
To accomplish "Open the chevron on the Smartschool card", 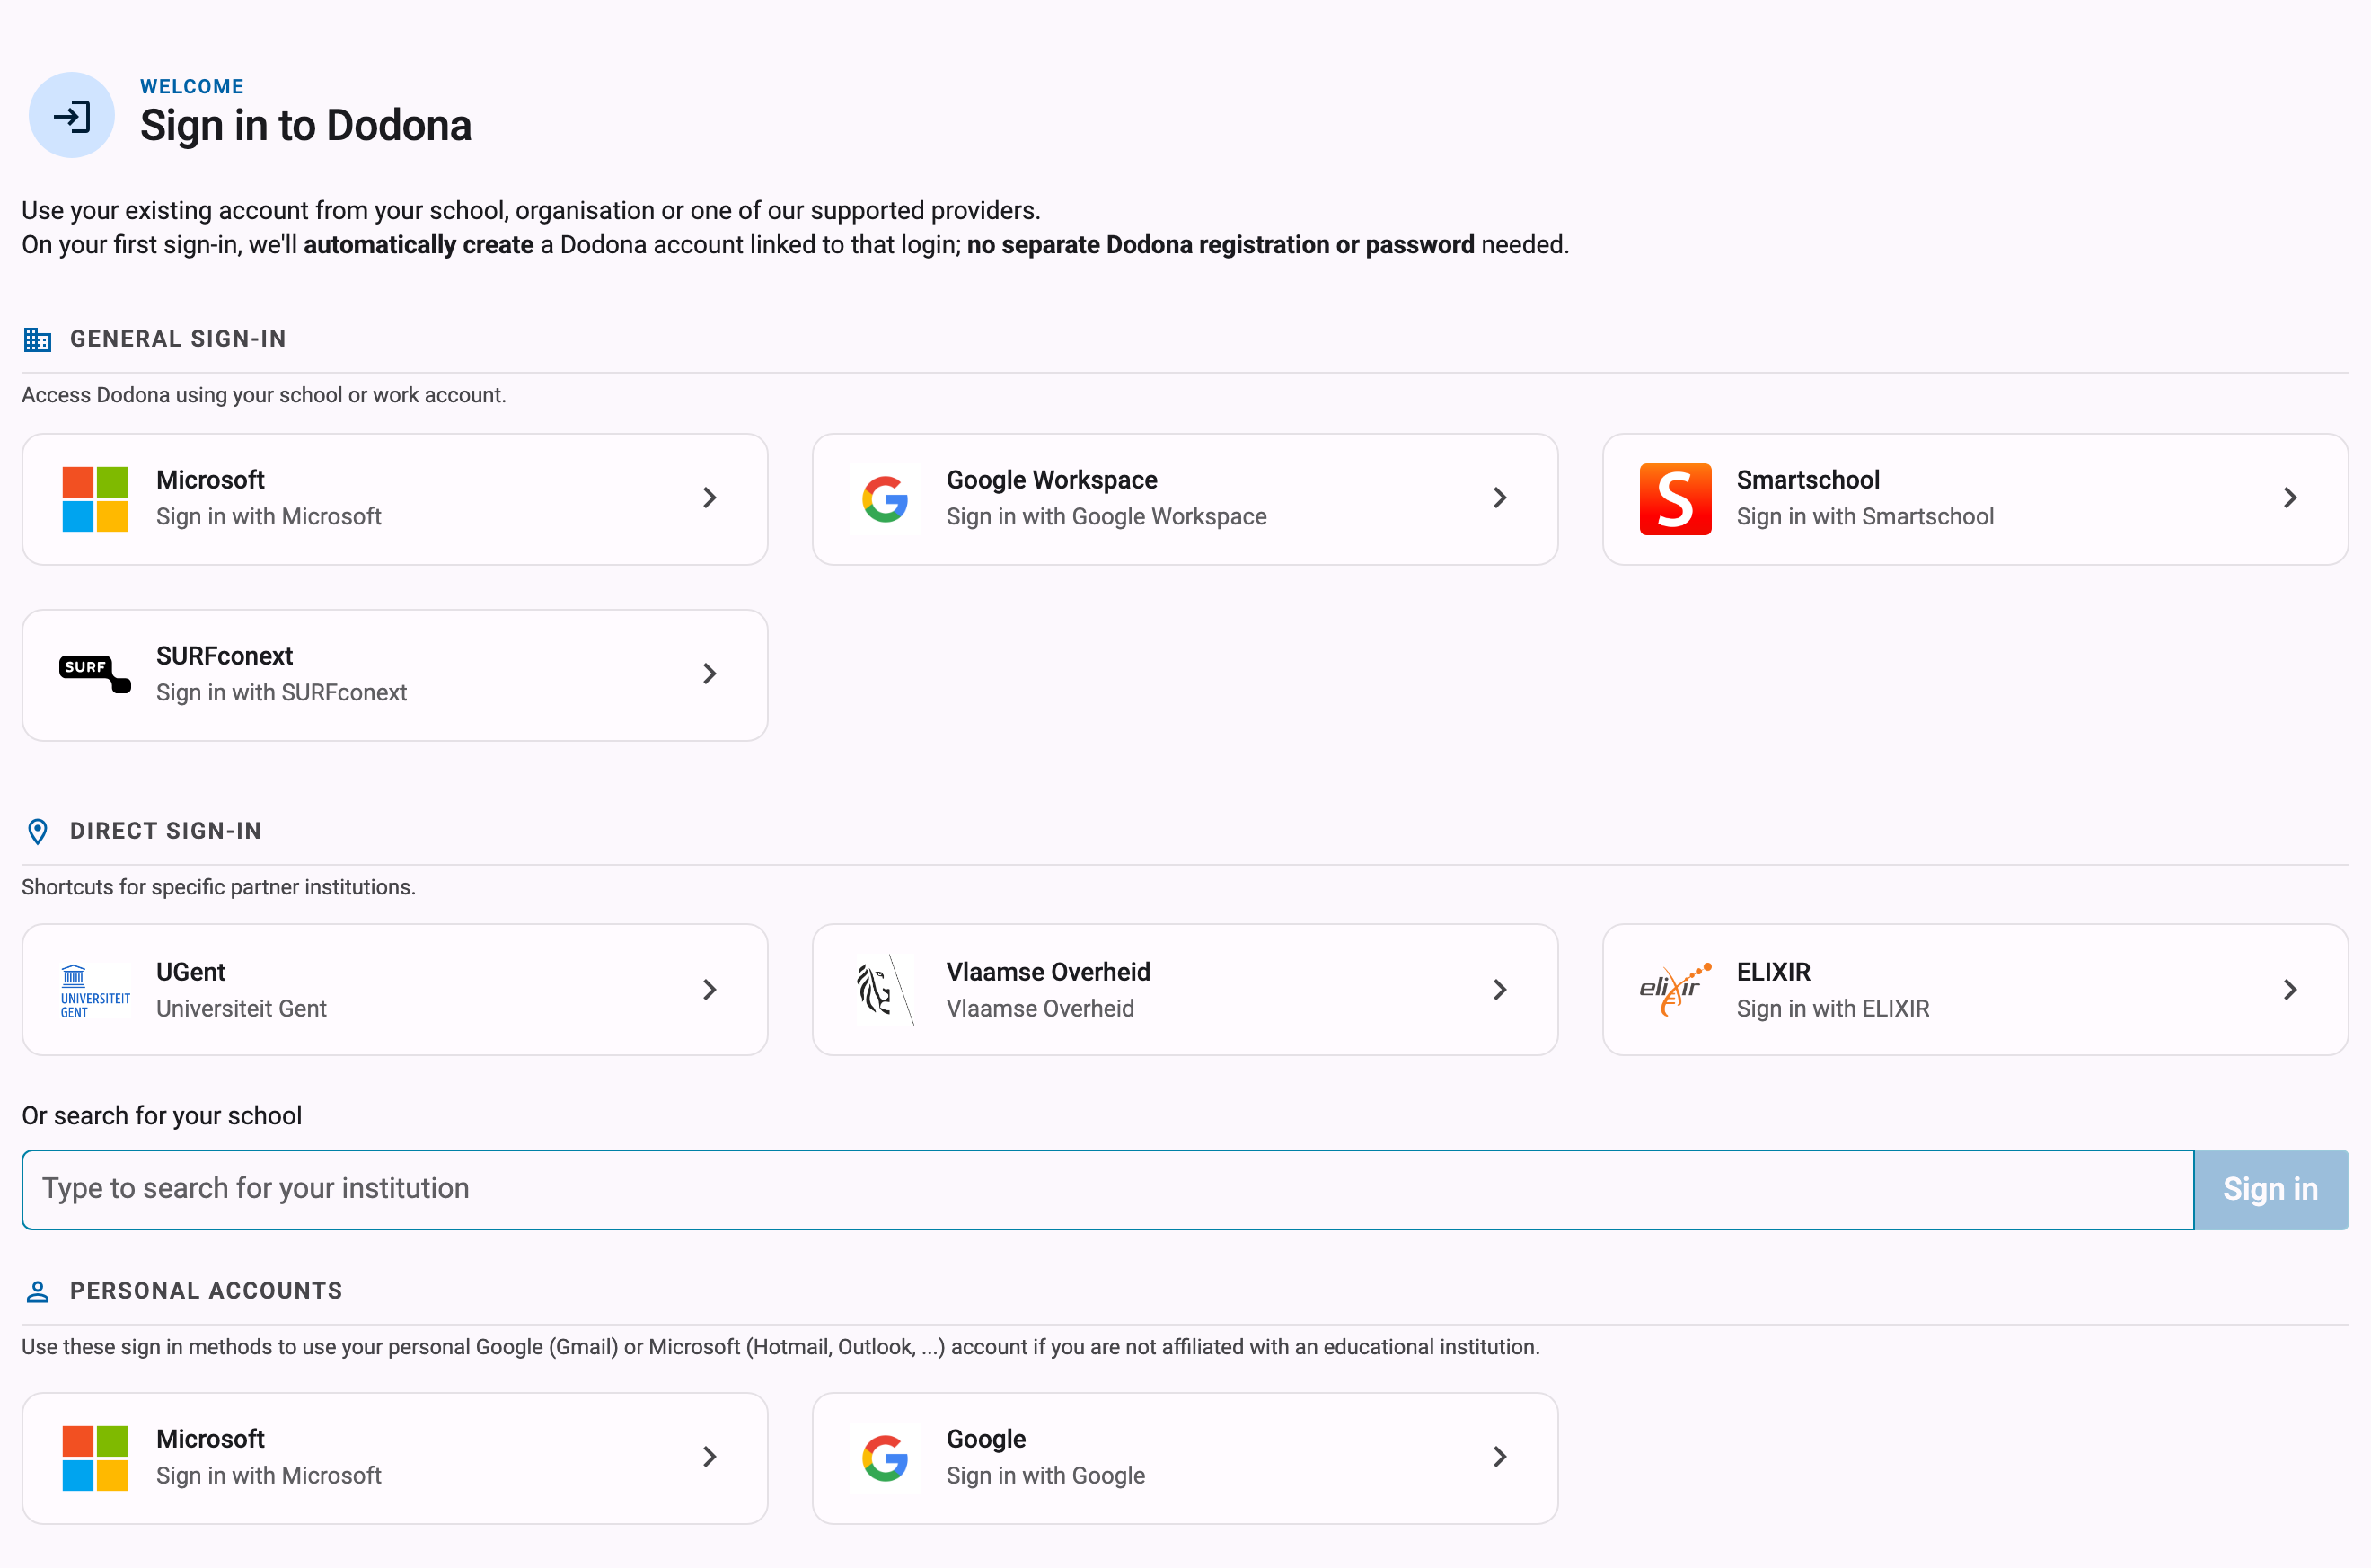I will pos(2289,498).
